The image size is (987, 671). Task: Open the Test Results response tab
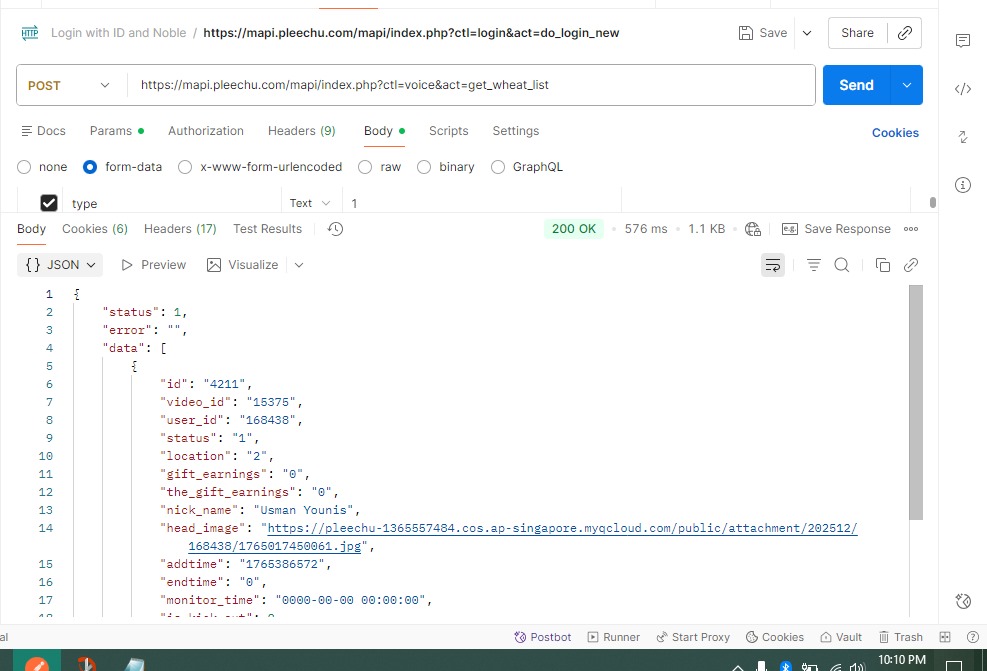pyautogui.click(x=267, y=229)
